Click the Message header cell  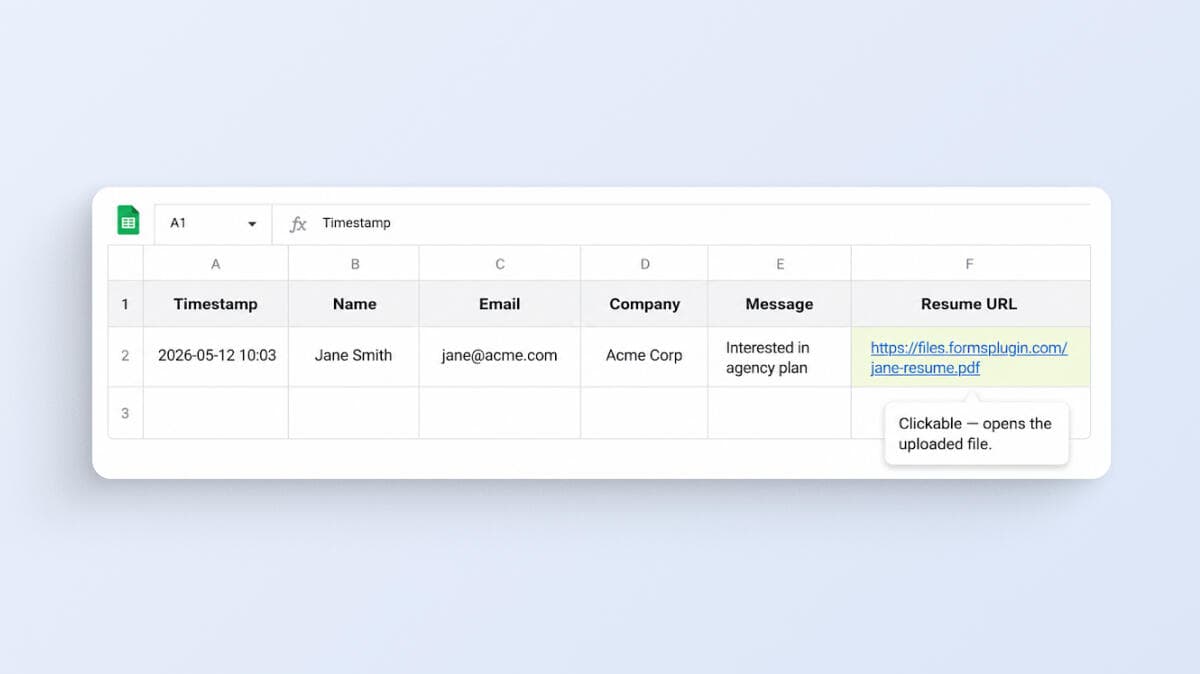pos(780,304)
